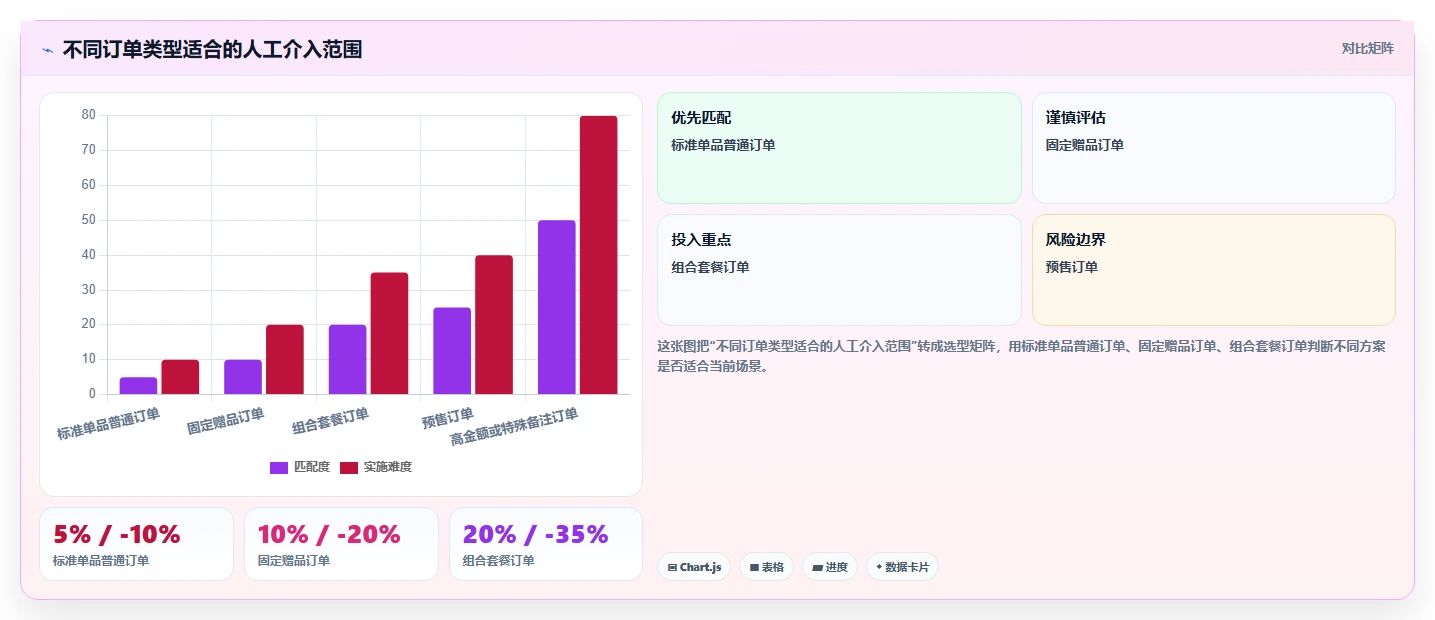Click the purple bar for 组合套餐订单
This screenshot has width=1435, height=620.
coord(347,359)
